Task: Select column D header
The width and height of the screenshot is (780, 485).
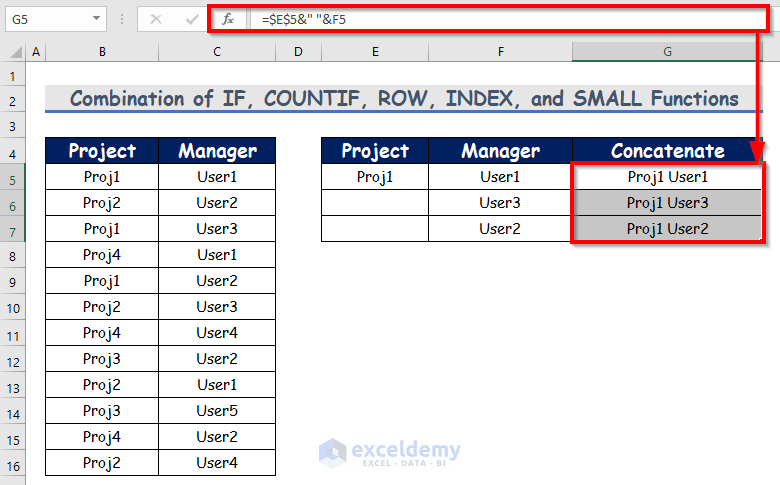Action: pos(298,52)
